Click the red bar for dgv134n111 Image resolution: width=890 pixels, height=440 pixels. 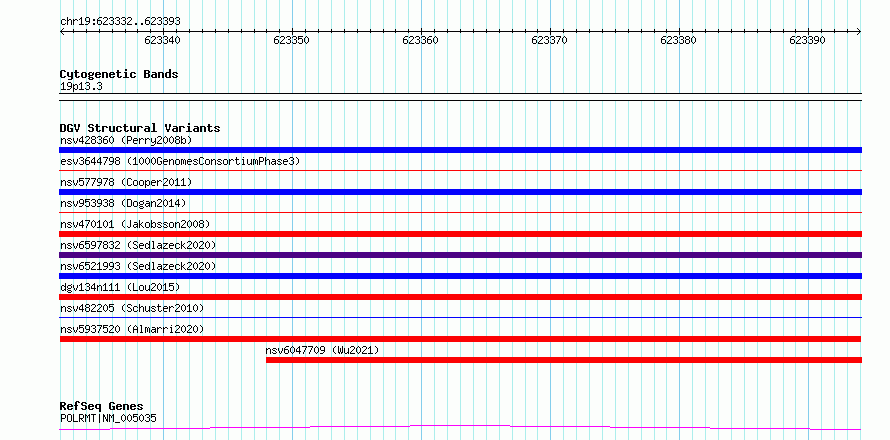point(460,297)
